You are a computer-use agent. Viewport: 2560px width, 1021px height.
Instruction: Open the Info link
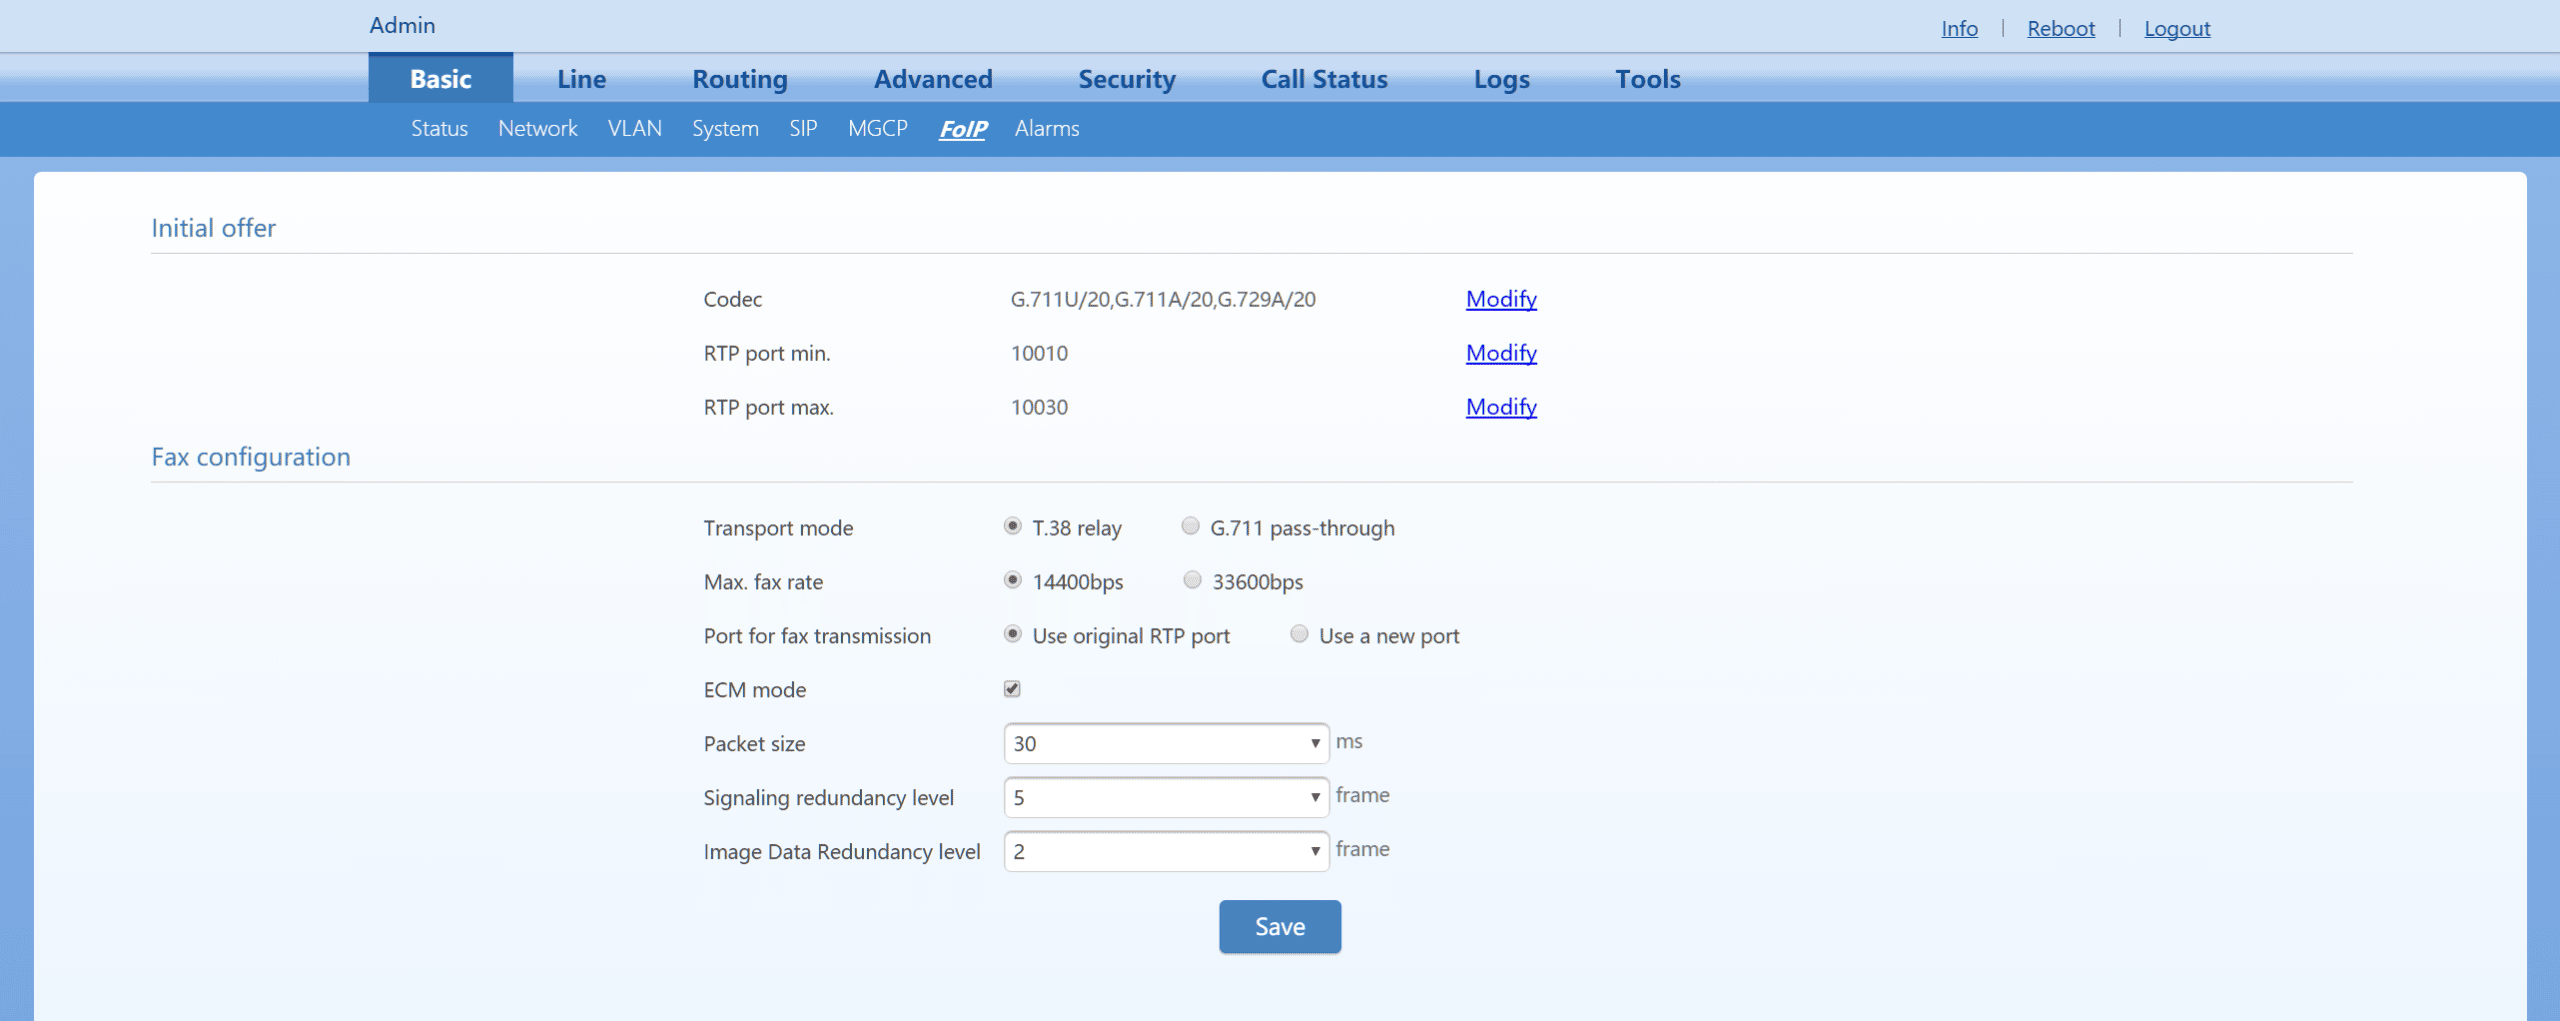coord(1959,28)
